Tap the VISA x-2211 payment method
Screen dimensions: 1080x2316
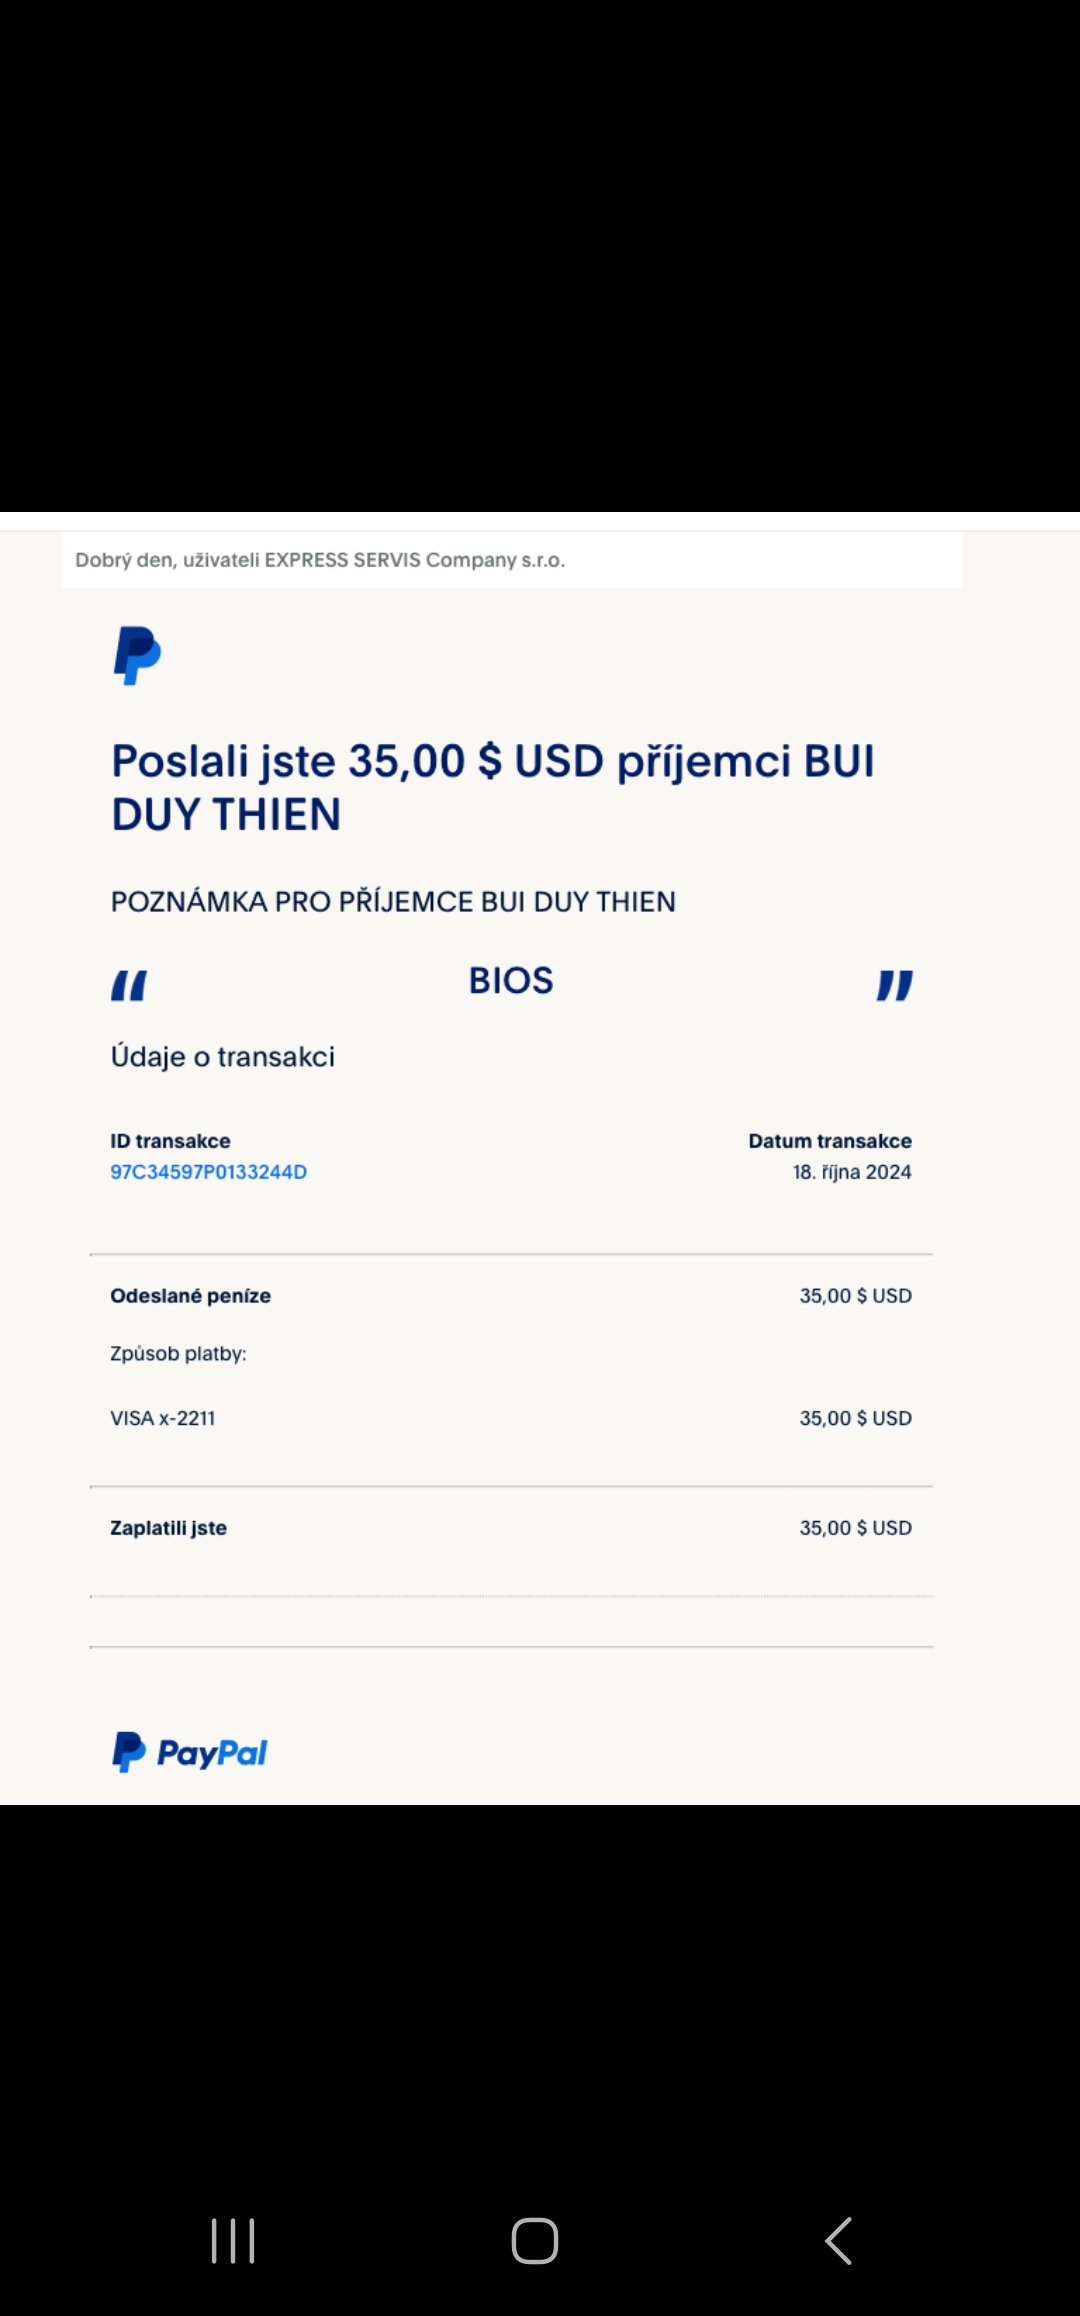point(163,1418)
